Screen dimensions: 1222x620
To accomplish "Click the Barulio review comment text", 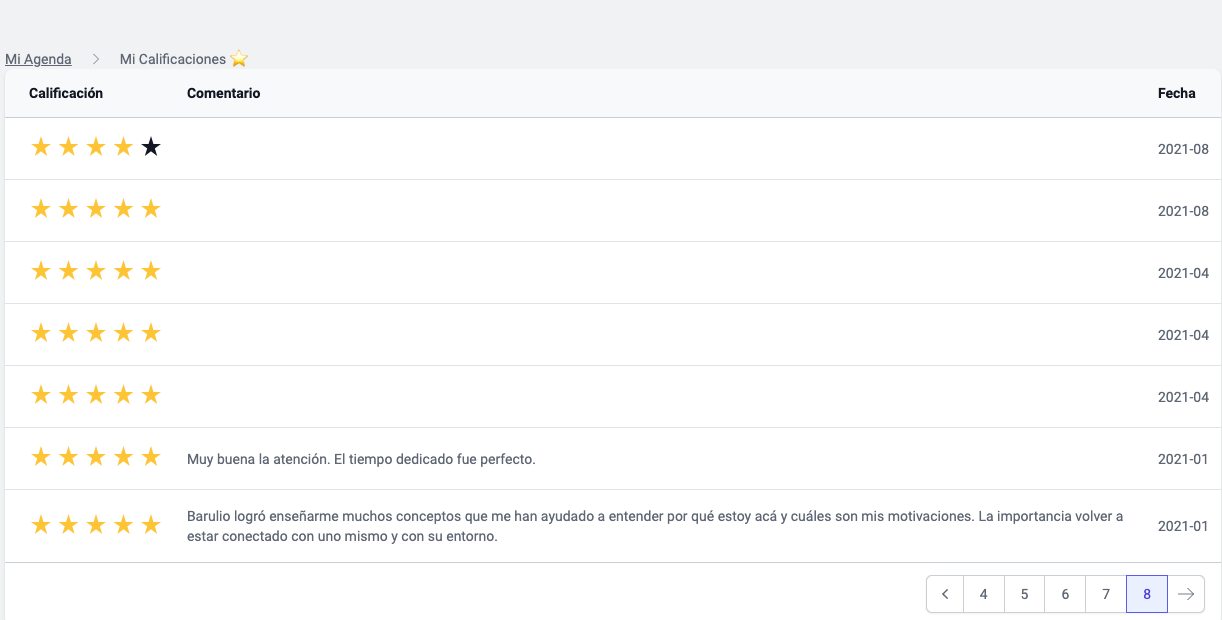I will tap(654, 526).
